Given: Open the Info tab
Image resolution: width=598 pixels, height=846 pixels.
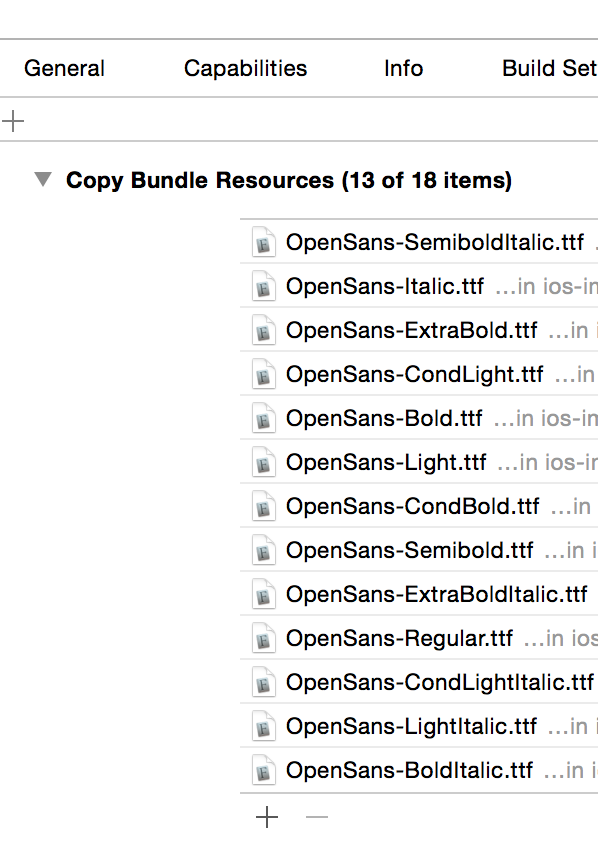Looking at the screenshot, I should point(403,68).
